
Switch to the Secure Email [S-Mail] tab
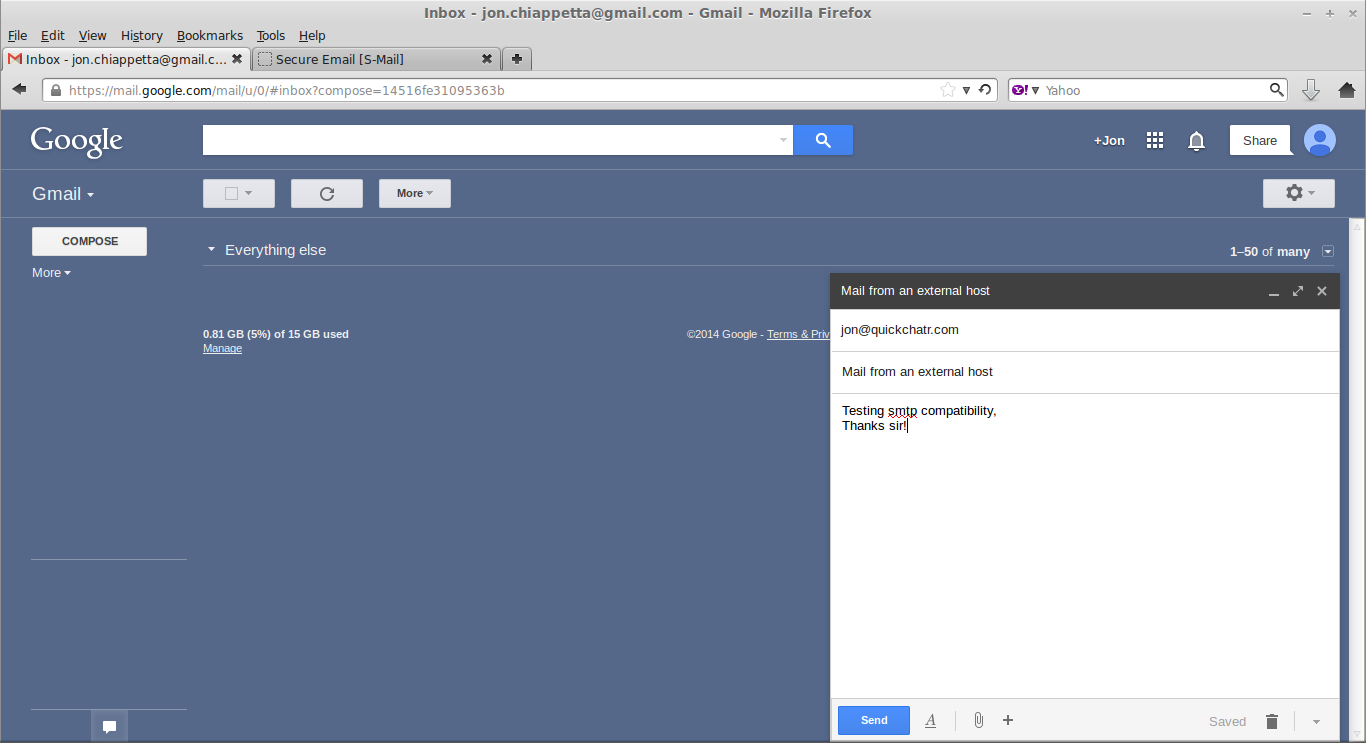[375, 59]
